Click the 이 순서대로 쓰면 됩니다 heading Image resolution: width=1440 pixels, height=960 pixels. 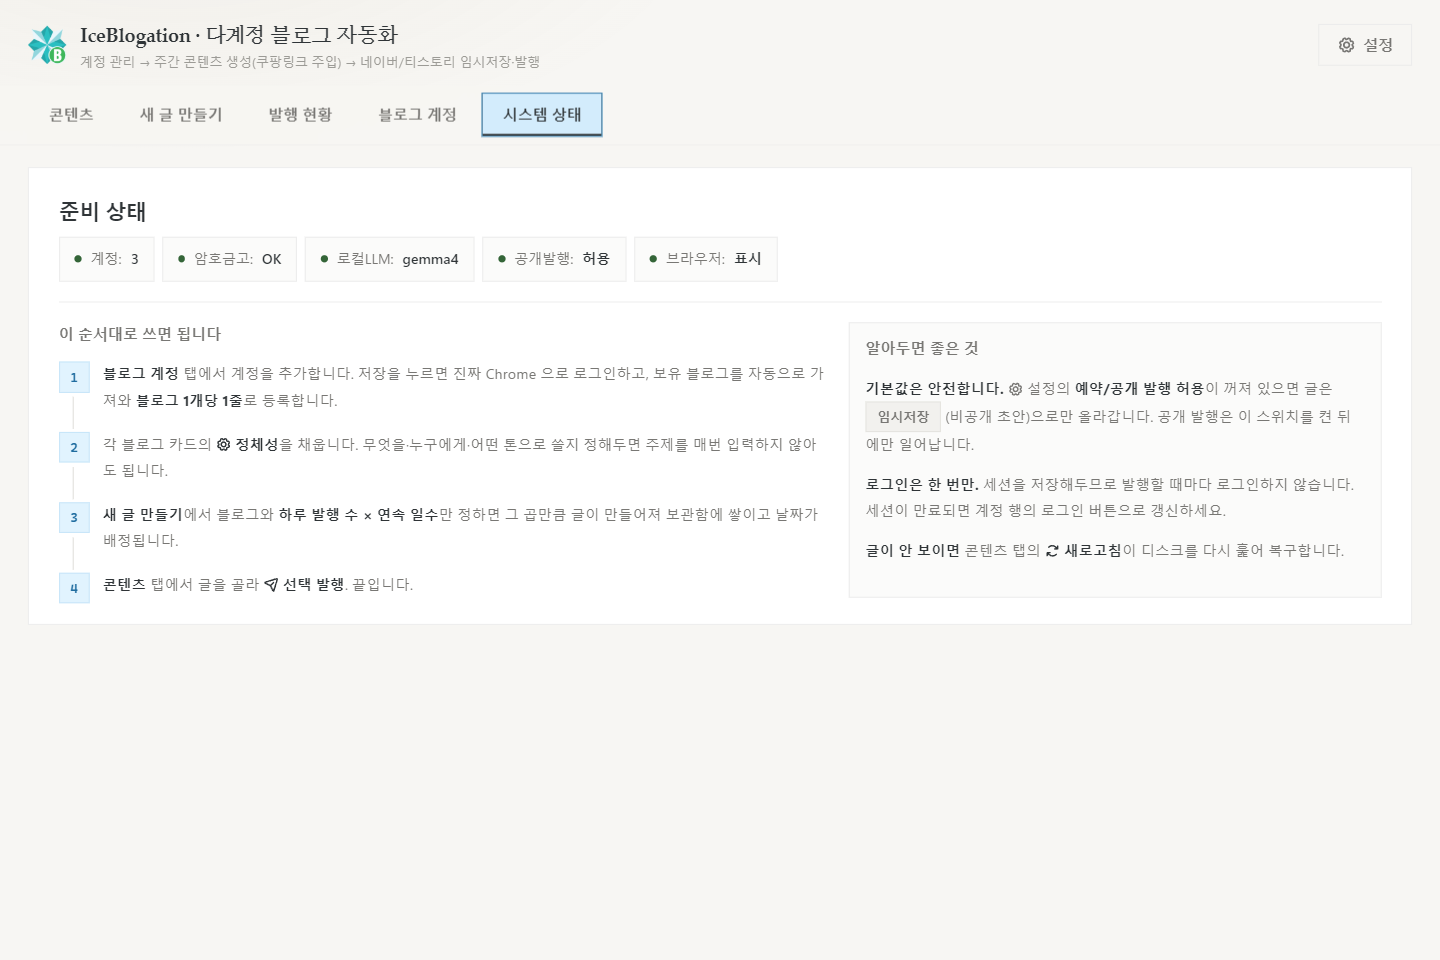click(140, 334)
